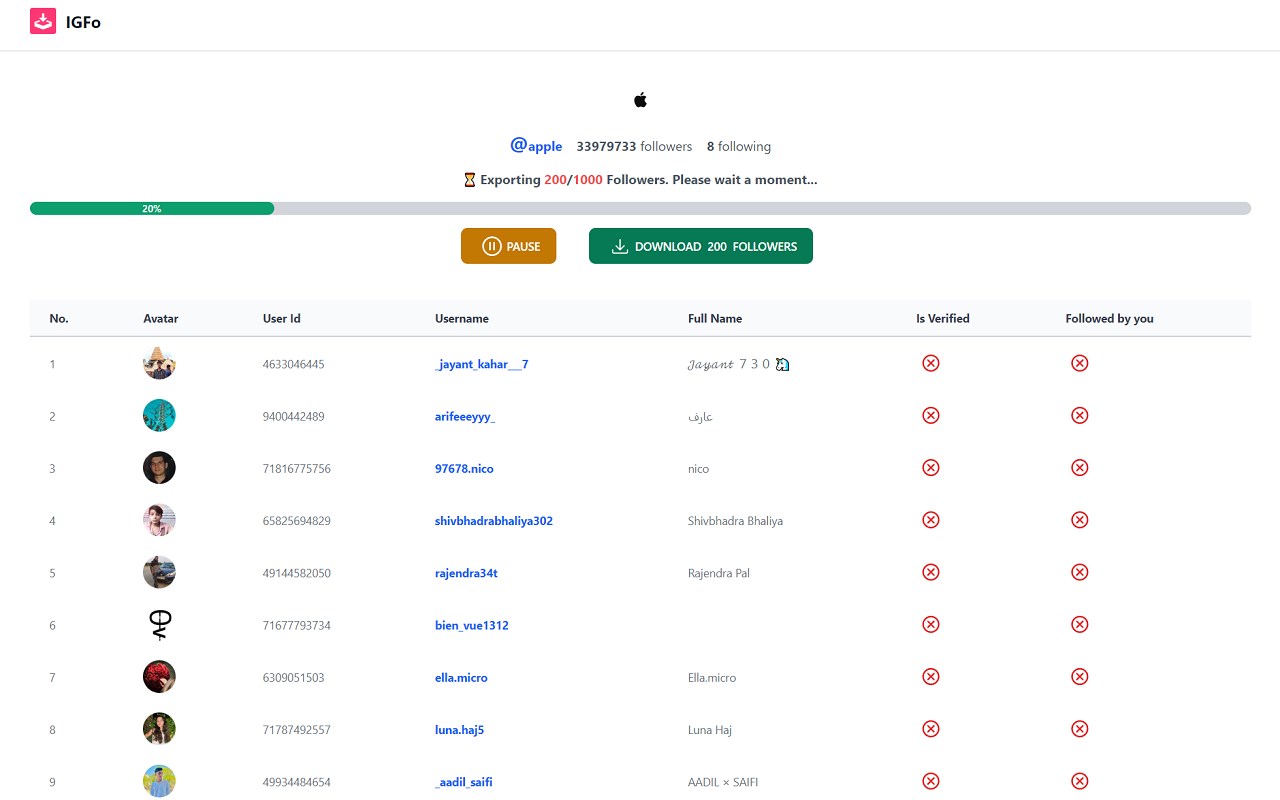
Task: Click Followed by you icon for rajendra34t
Action: click(1080, 572)
